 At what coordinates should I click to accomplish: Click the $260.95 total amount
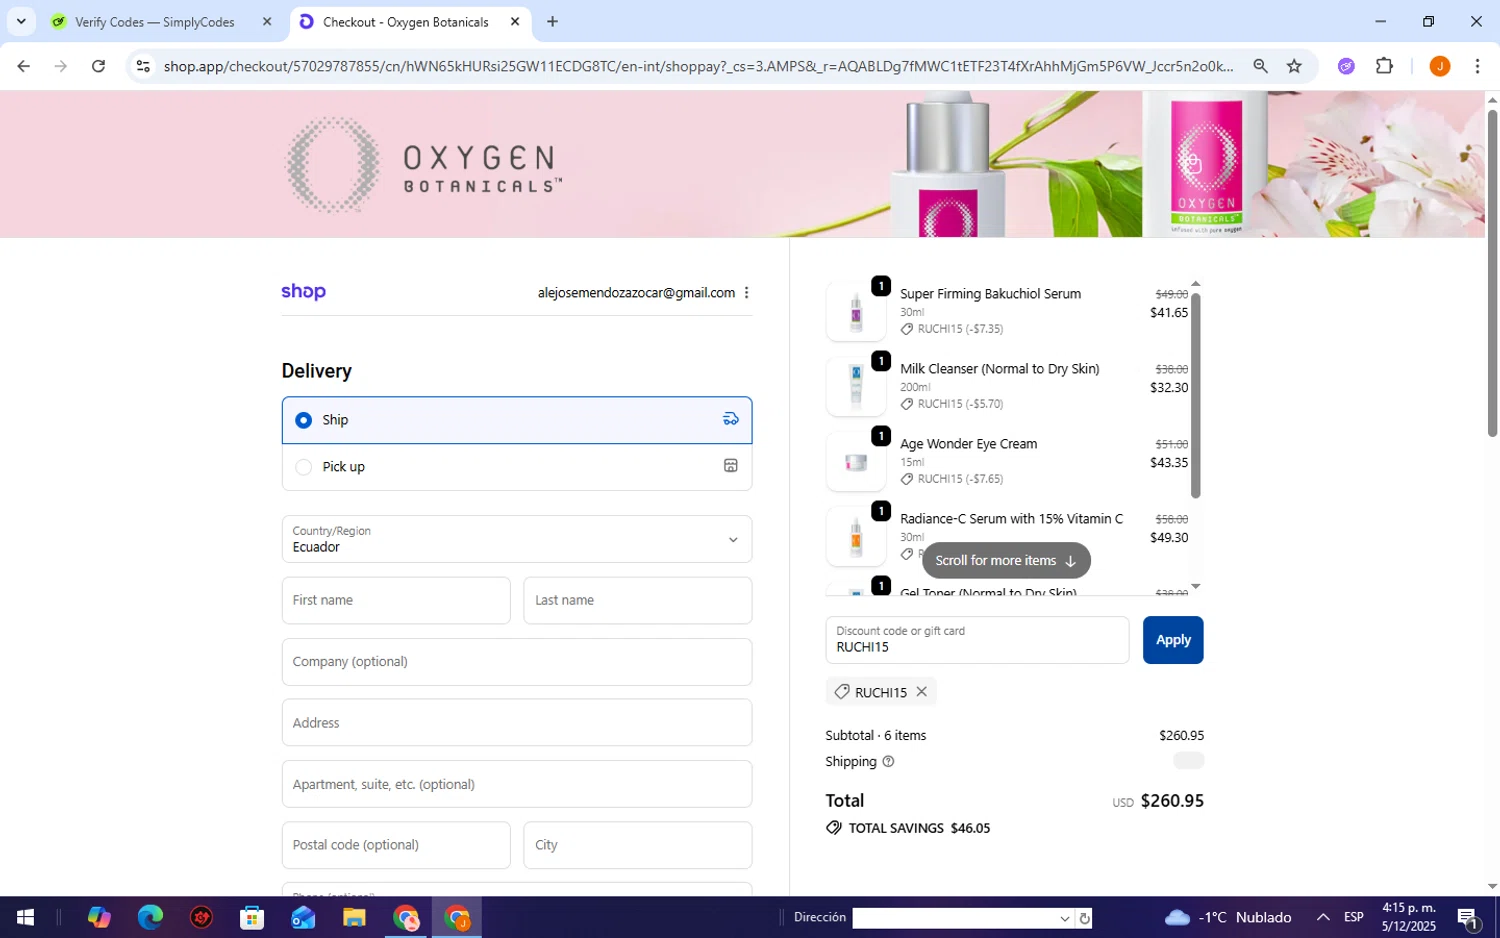(x=1172, y=801)
